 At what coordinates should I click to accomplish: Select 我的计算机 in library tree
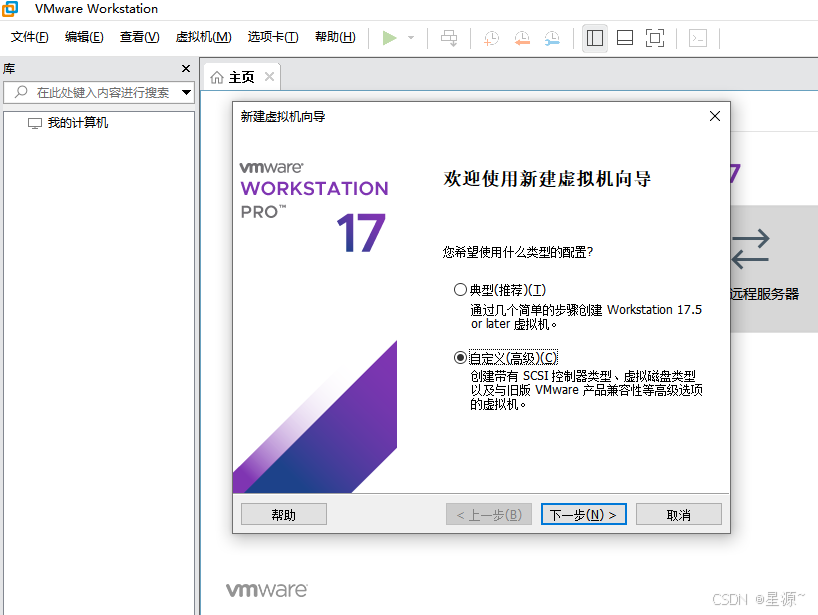click(78, 123)
